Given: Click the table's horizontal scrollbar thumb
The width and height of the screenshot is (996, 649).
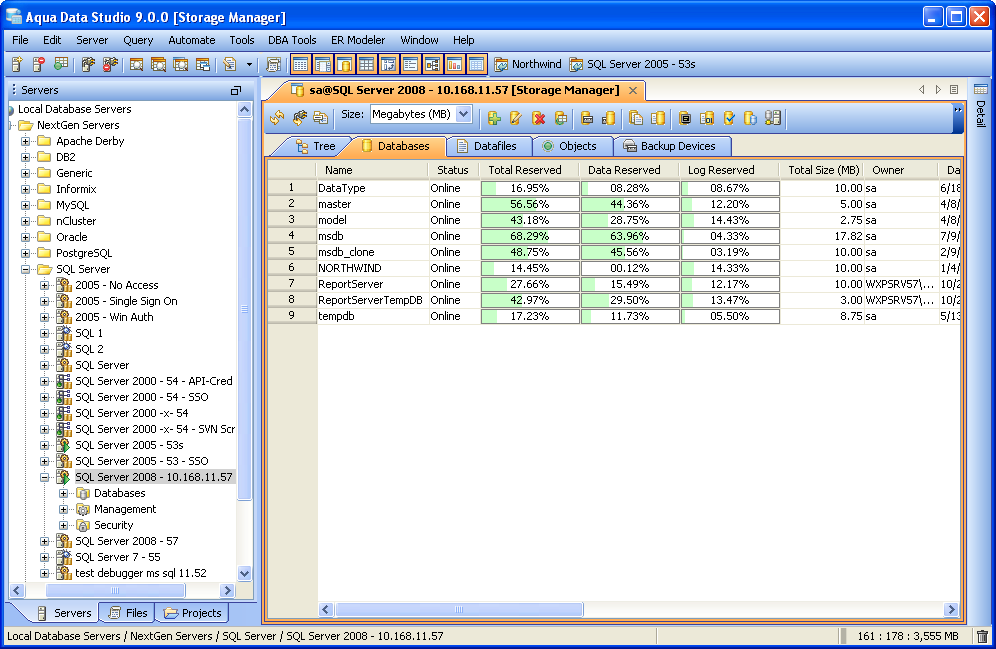Looking at the screenshot, I should tap(460, 609).
